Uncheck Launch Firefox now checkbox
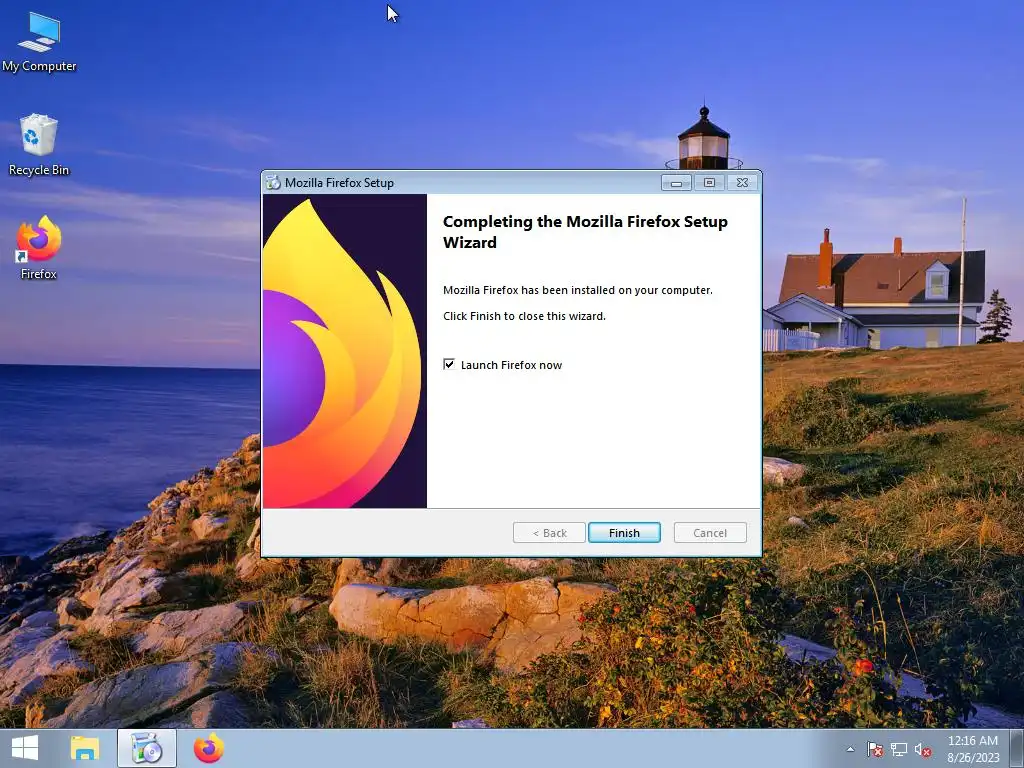Viewport: 1024px width, 768px height. pyautogui.click(x=449, y=364)
